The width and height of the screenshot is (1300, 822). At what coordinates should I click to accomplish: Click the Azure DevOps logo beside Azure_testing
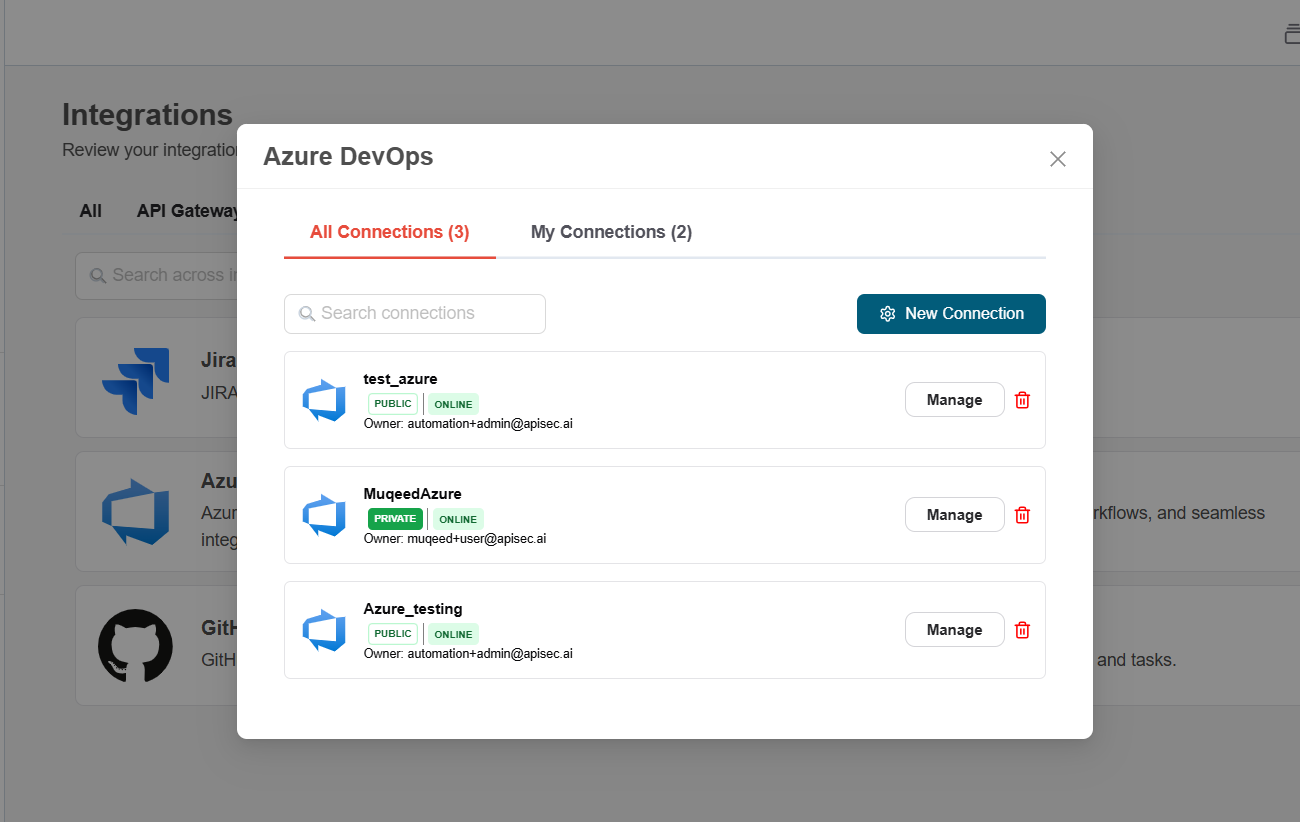click(324, 630)
